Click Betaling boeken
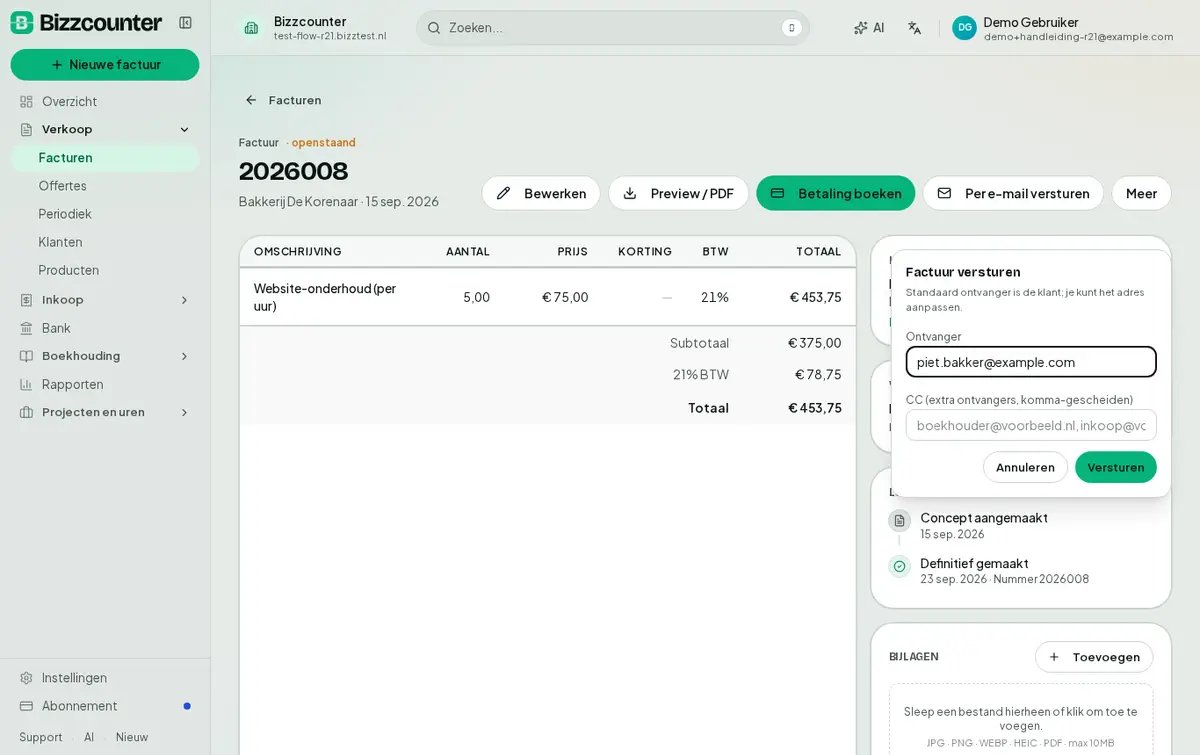 tap(836, 193)
